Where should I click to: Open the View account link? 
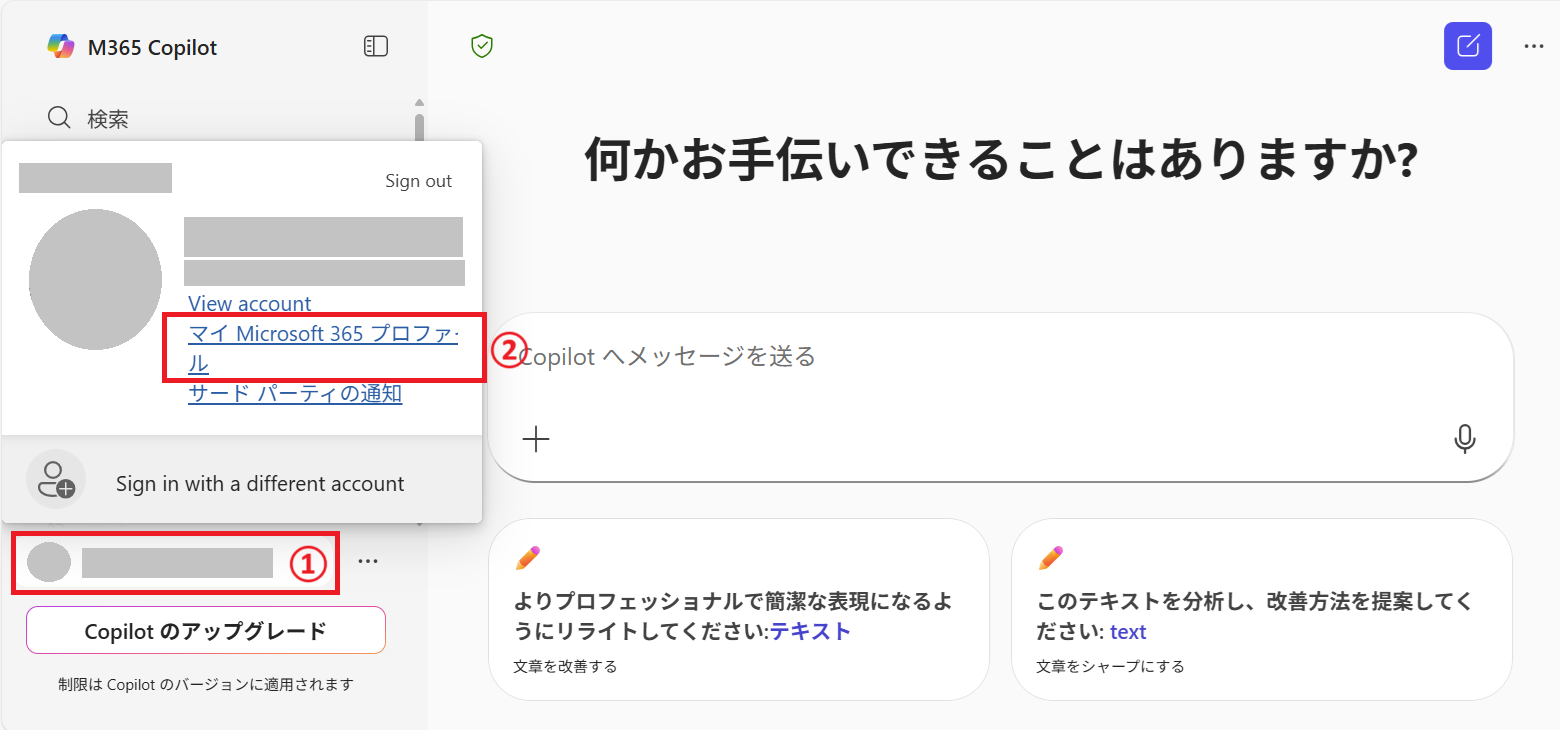point(250,303)
